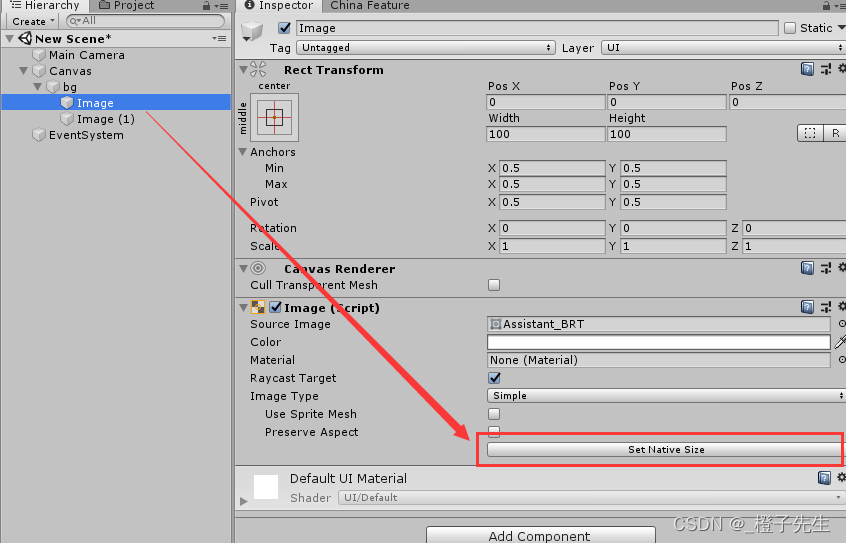Image resolution: width=846 pixels, height=543 pixels.
Task: Click the white Color field swatch
Action: coord(658,342)
